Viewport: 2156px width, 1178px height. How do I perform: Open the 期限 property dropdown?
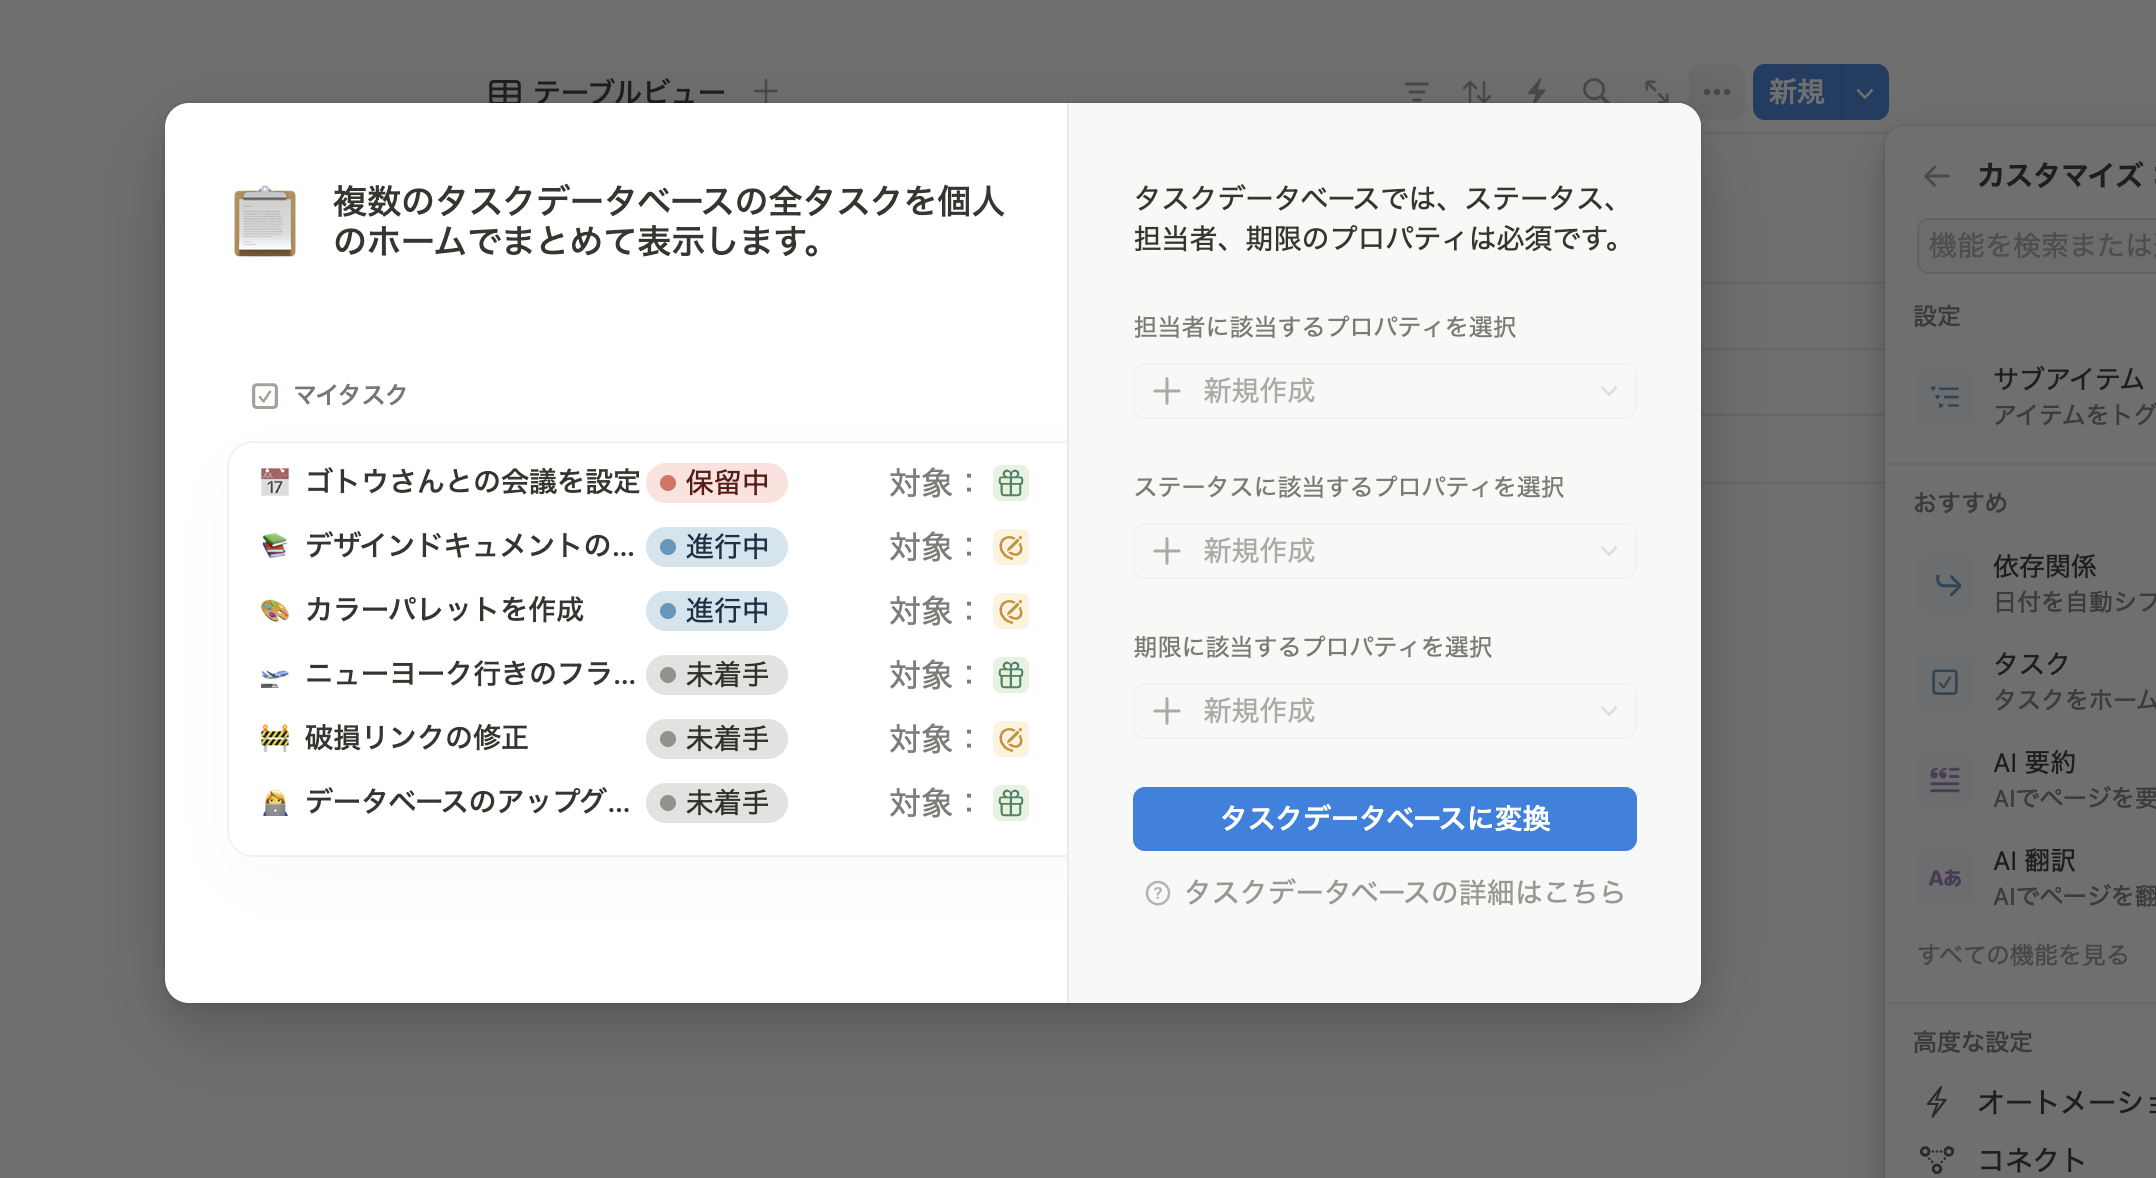(x=1384, y=711)
